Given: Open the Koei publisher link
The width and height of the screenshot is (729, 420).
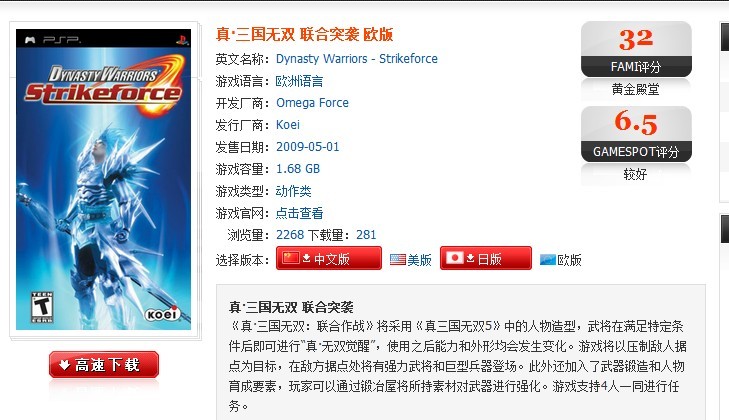Looking at the screenshot, I should (288, 125).
